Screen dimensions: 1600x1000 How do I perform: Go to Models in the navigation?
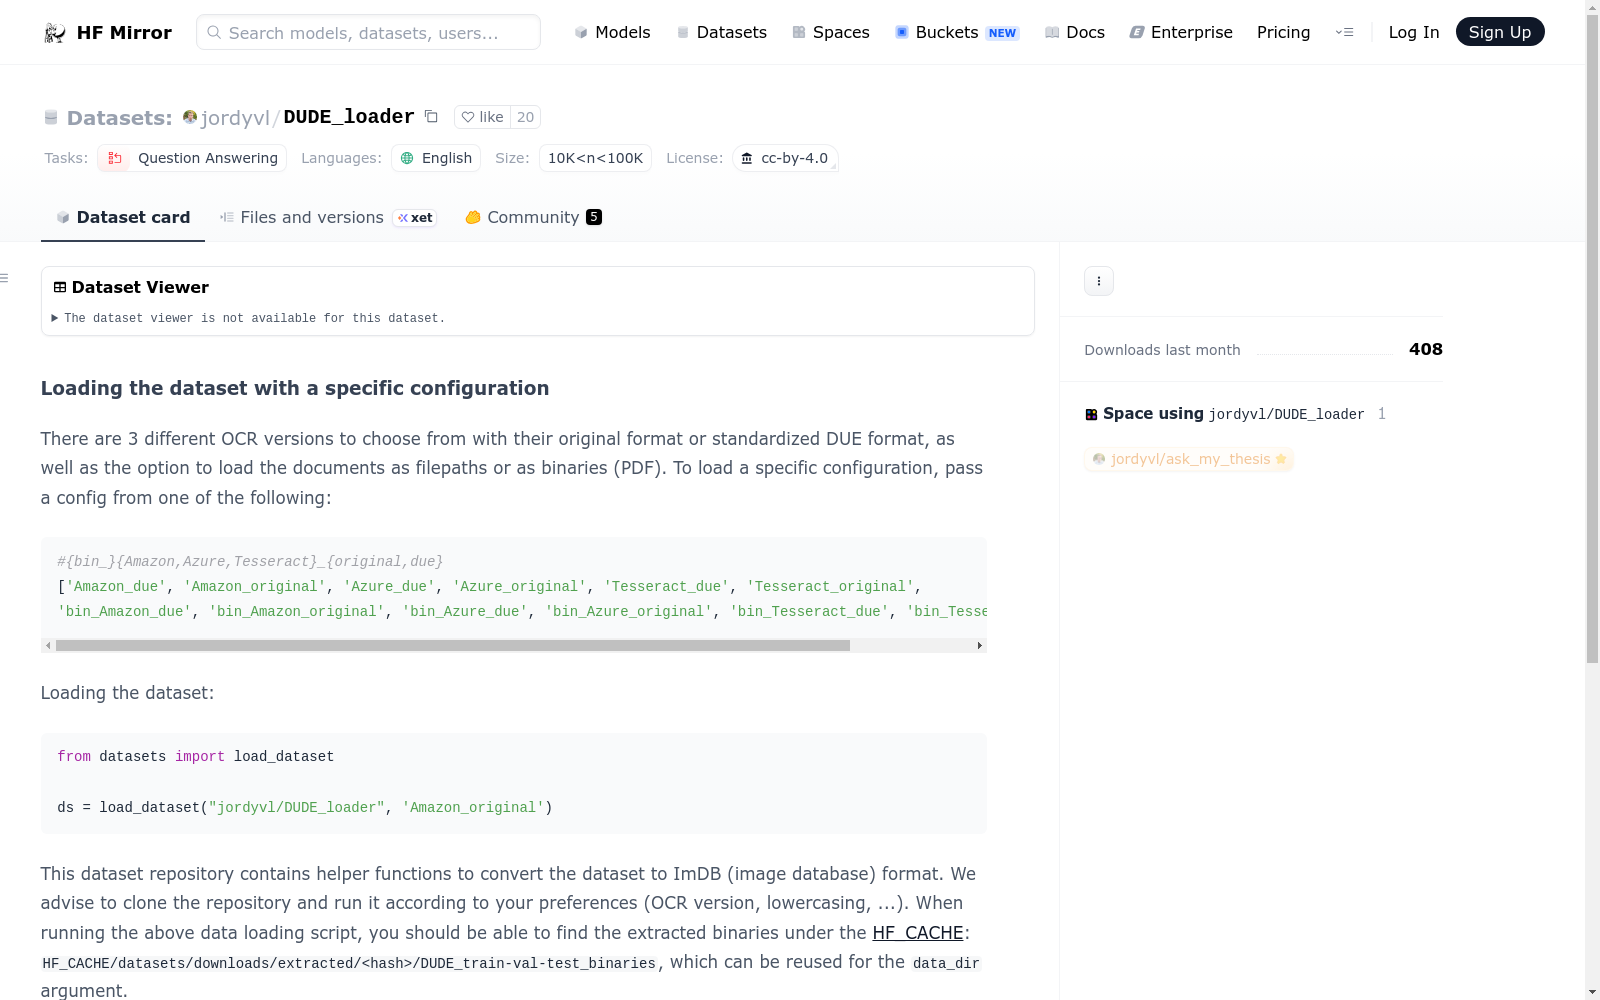(x=612, y=32)
